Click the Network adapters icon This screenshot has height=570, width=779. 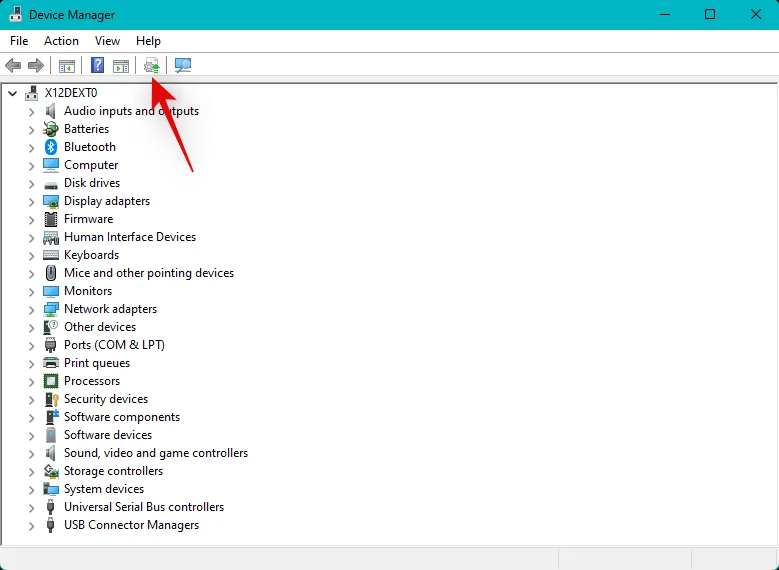(x=51, y=309)
